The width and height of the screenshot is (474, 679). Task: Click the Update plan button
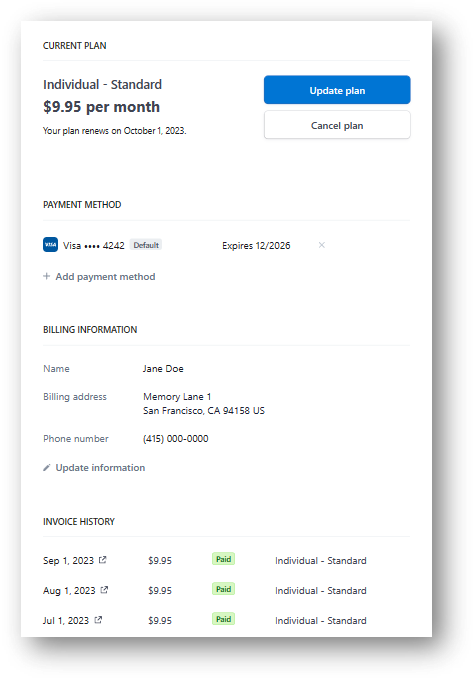coord(337,90)
